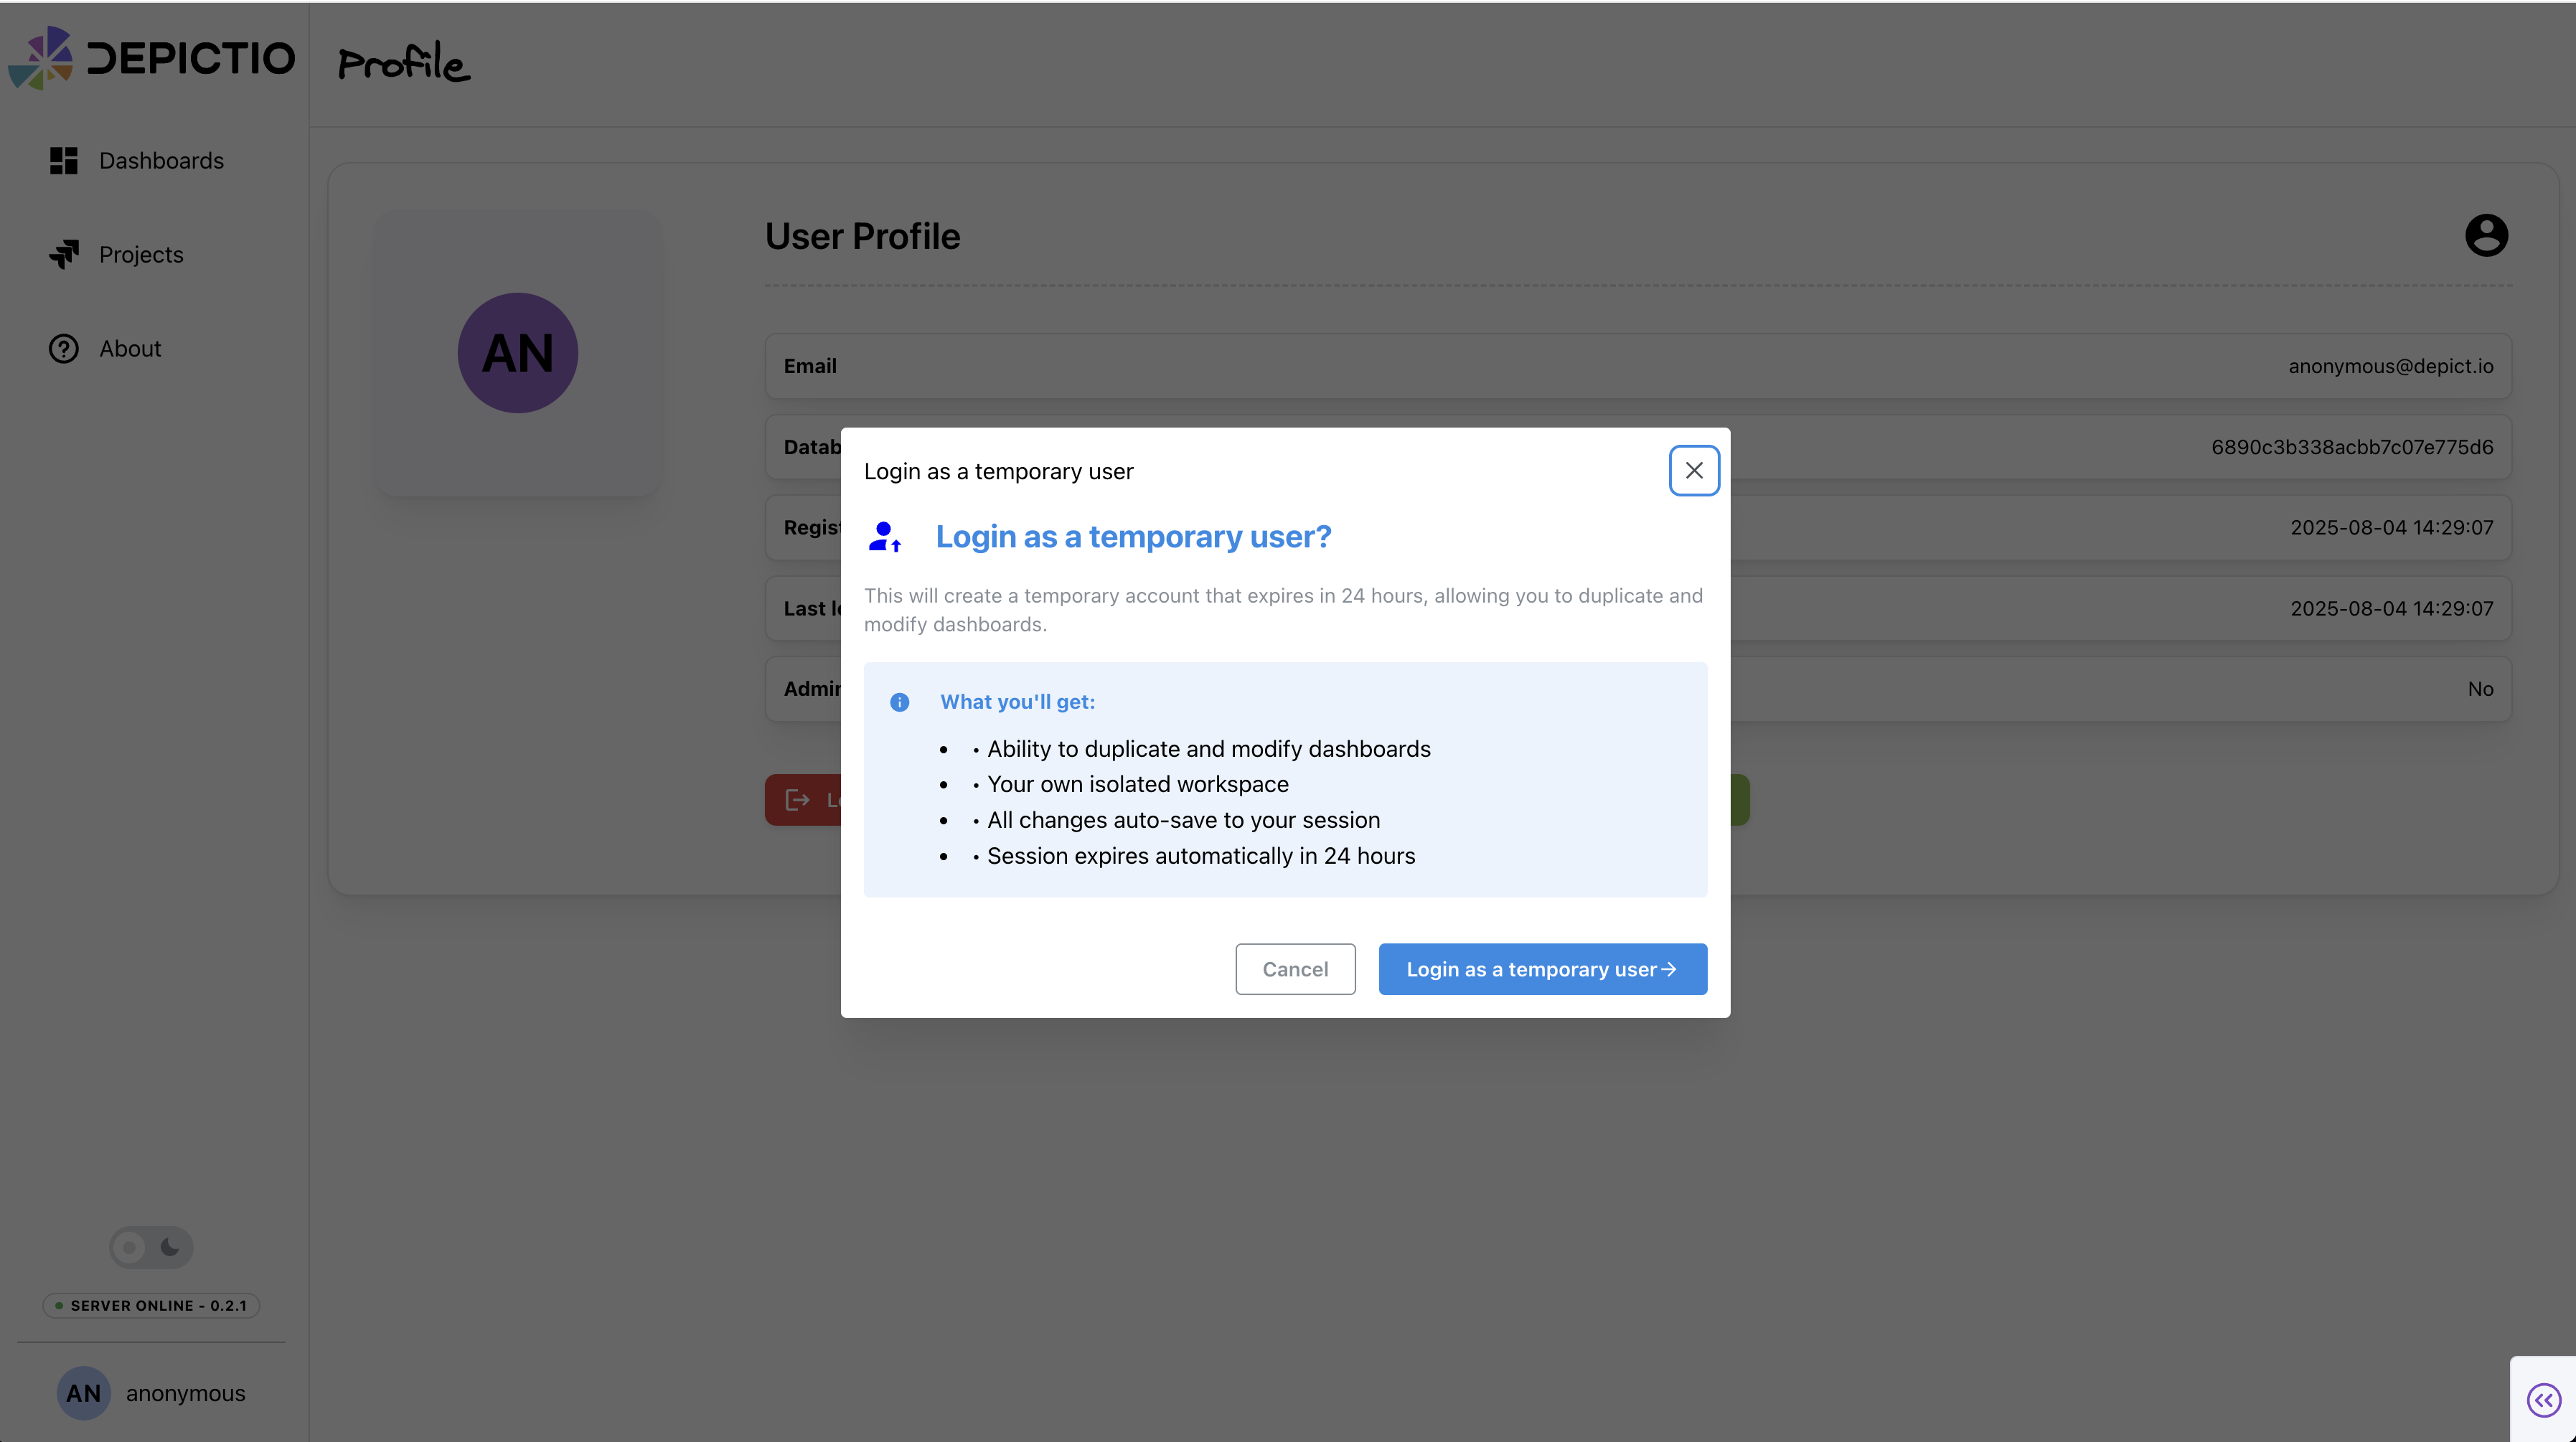Click the Server Online status badge
The height and width of the screenshot is (1442, 2576).
coord(151,1305)
